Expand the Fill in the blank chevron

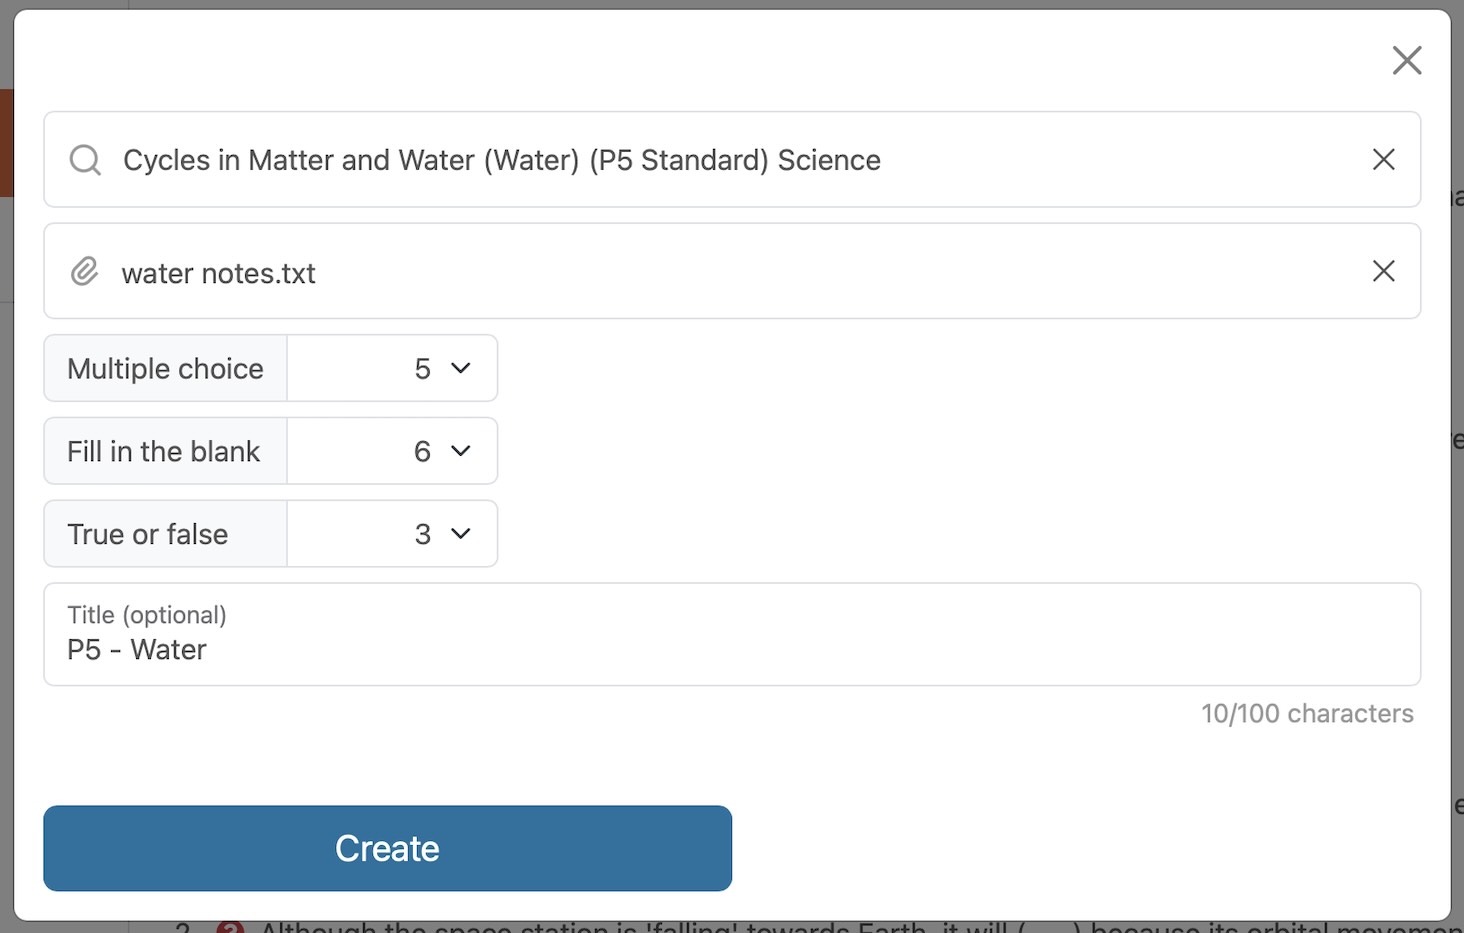point(461,451)
